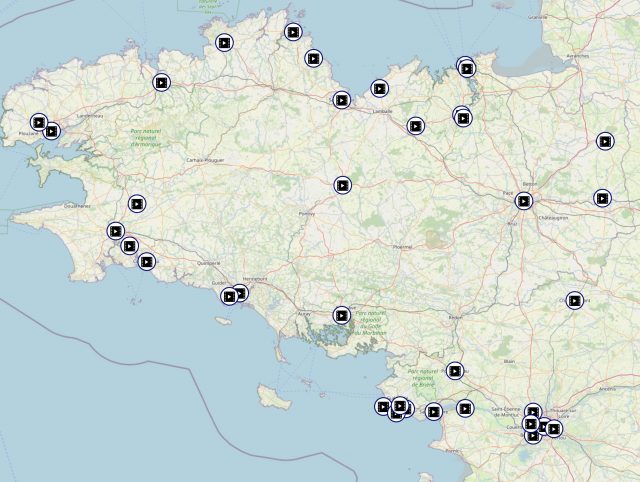Screen dimensions: 640x482
Task: Click the rightmost video marker in the Couëron-area cluster
Action: [554, 429]
